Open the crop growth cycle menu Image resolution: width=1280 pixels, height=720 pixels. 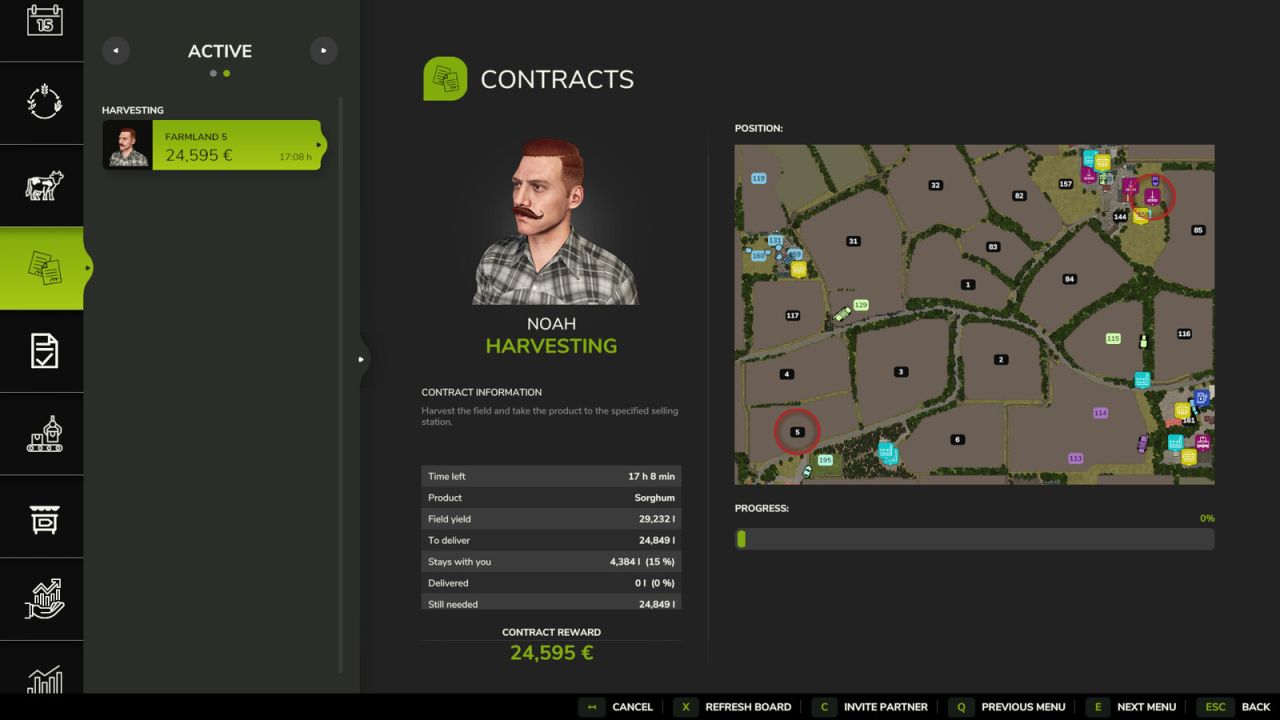coord(44,103)
